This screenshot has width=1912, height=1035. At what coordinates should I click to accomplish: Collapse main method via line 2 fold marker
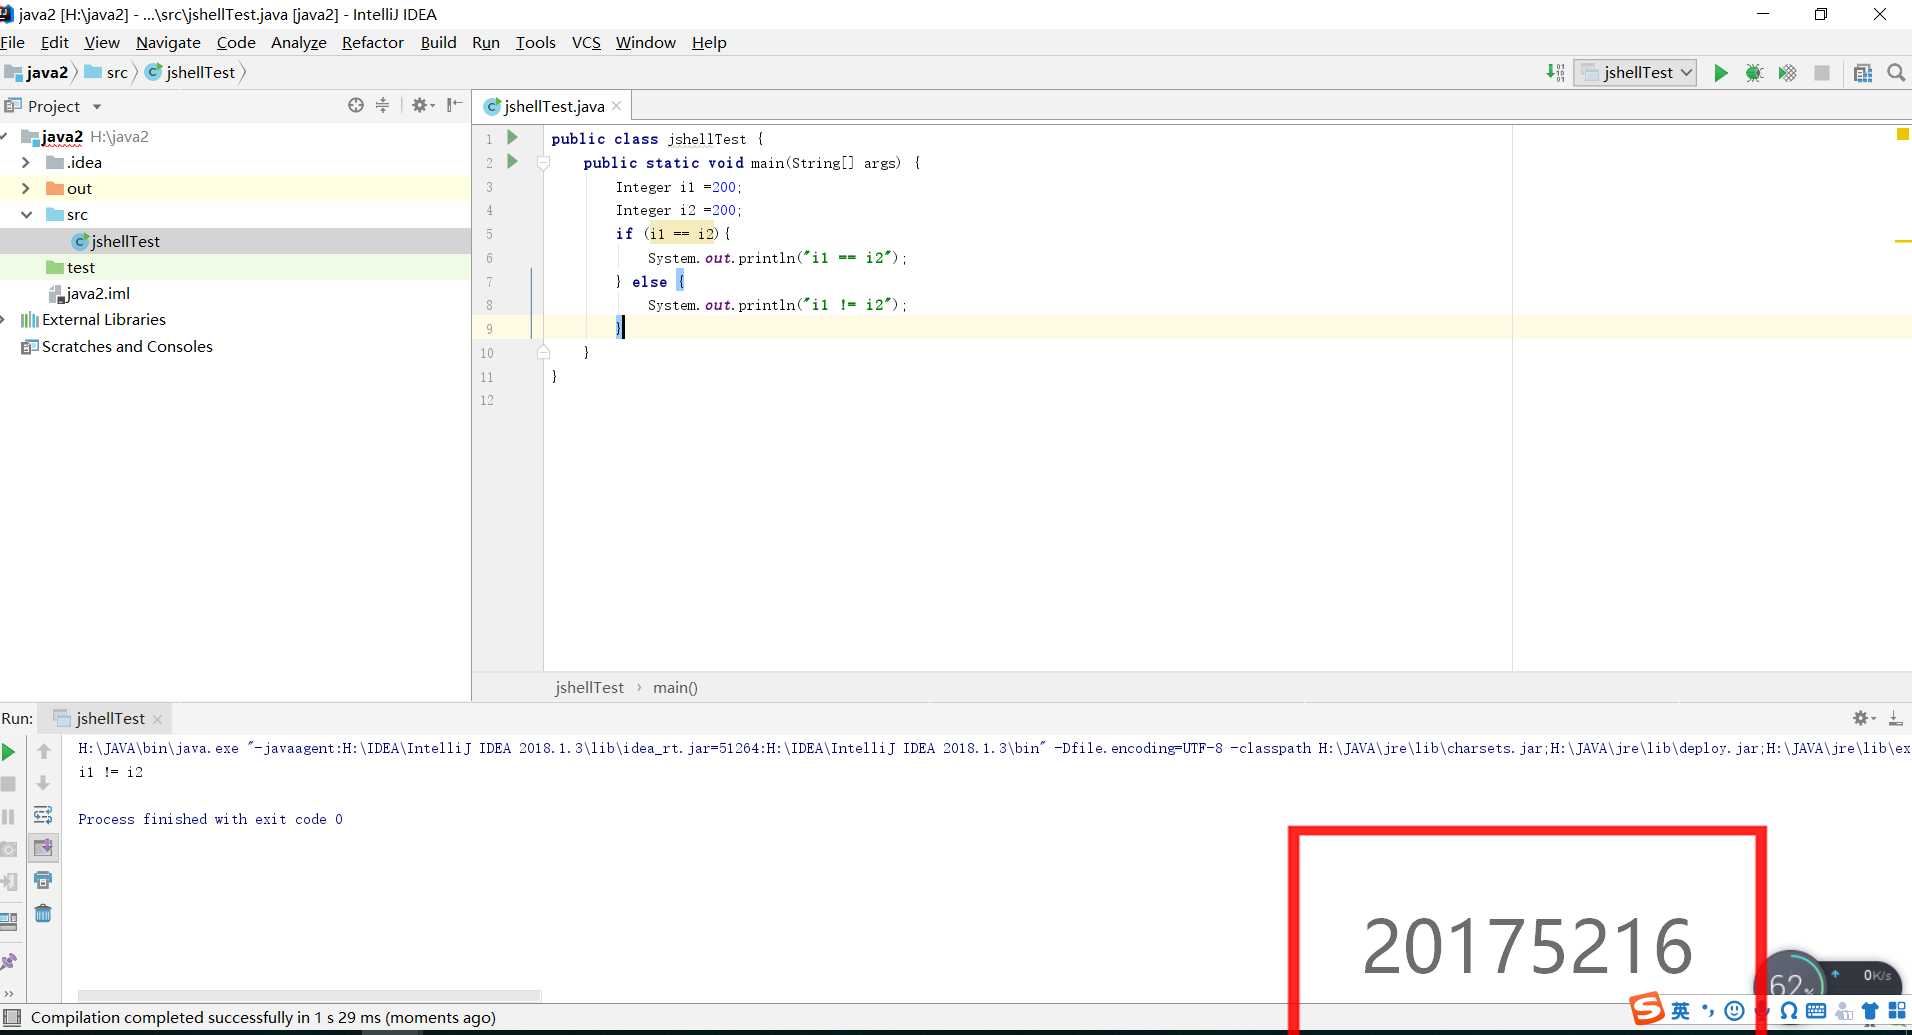(543, 162)
